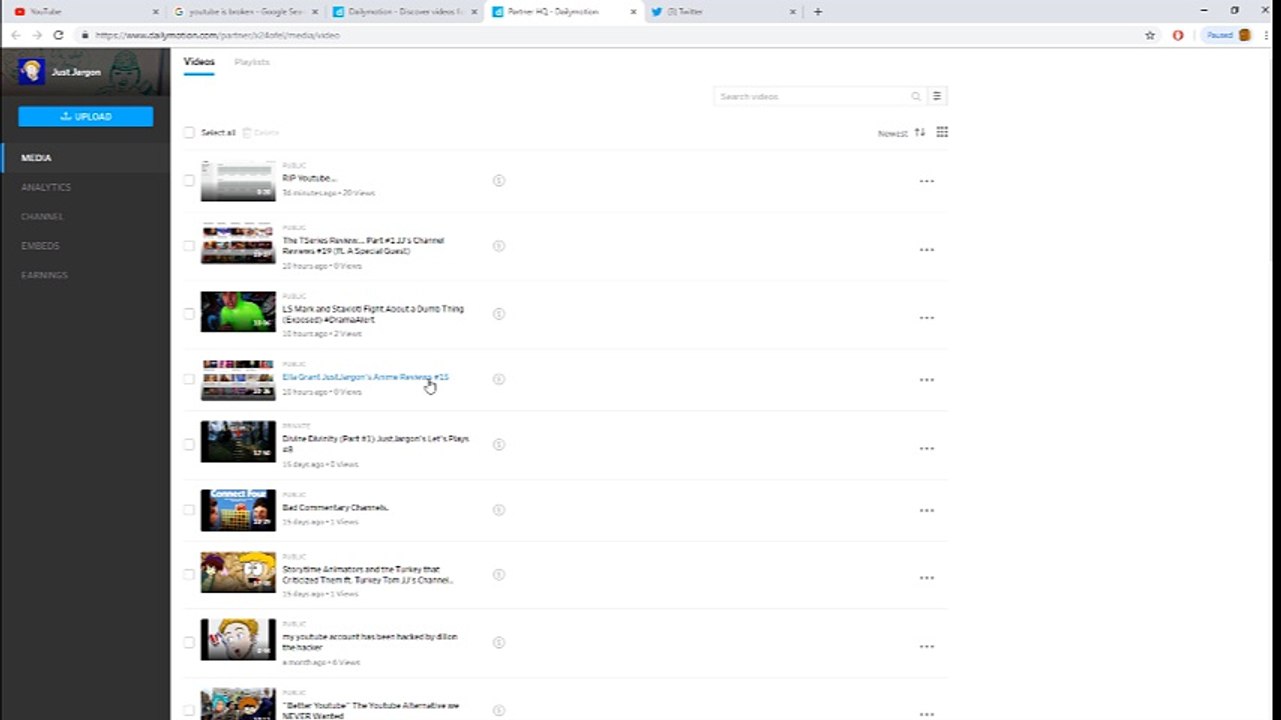Click the red Opera-style extension icon
This screenshot has width=1281, height=720.
click(1178, 35)
